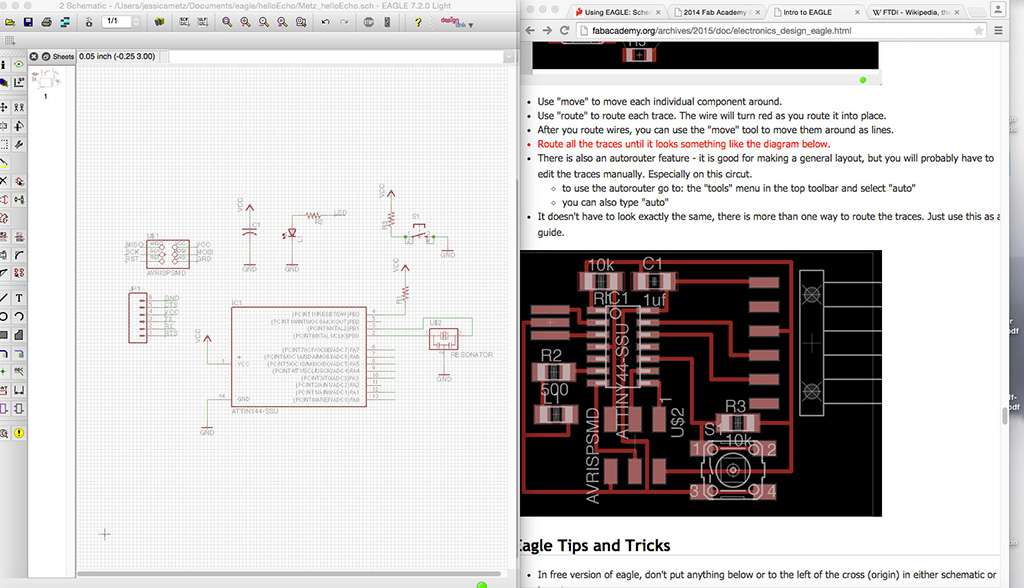
Task: Select the Value tool
Action: click(x=19, y=237)
